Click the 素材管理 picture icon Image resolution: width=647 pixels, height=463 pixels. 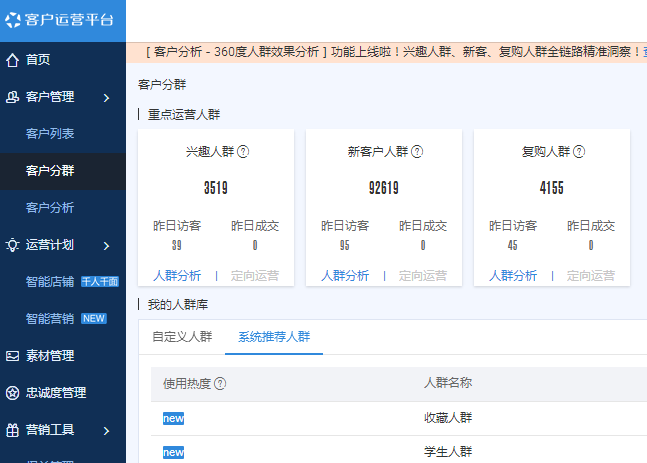[12, 356]
